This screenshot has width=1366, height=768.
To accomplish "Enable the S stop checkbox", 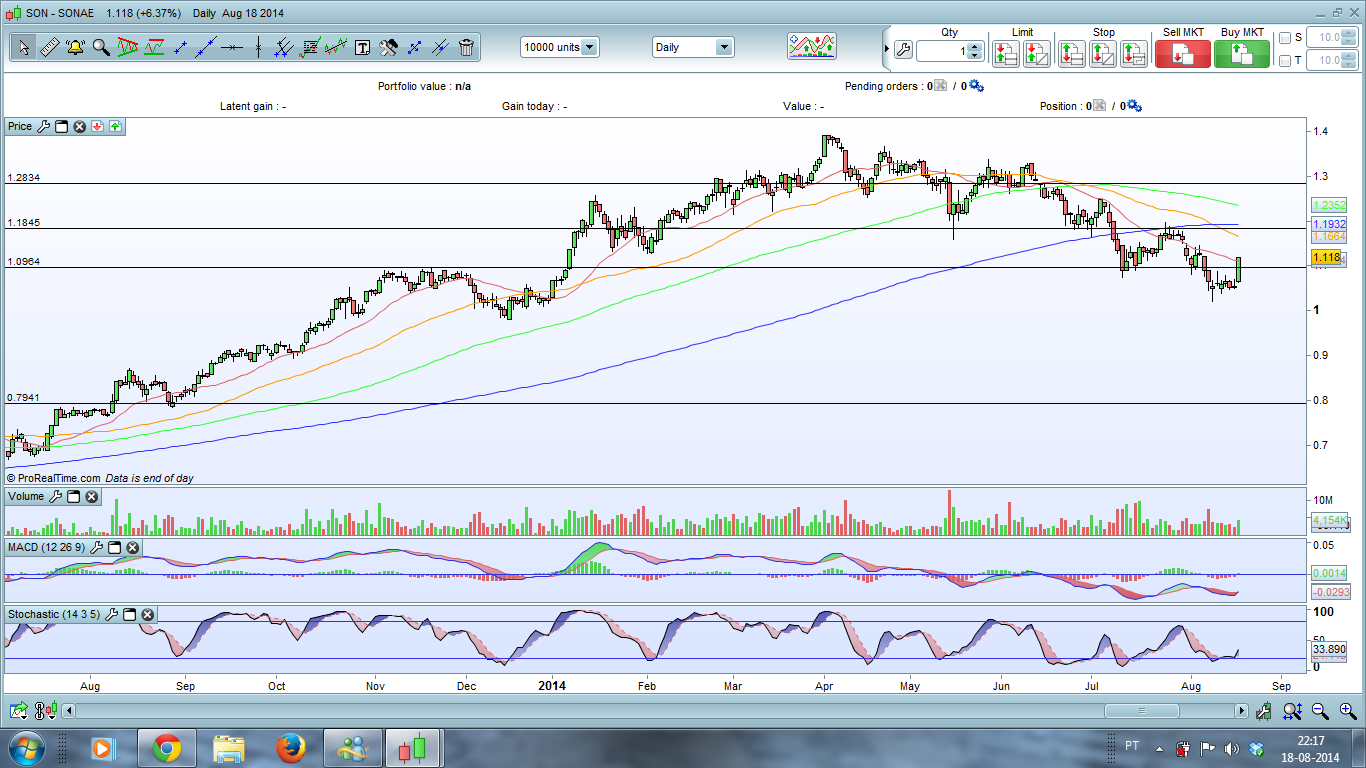I will [1285, 38].
